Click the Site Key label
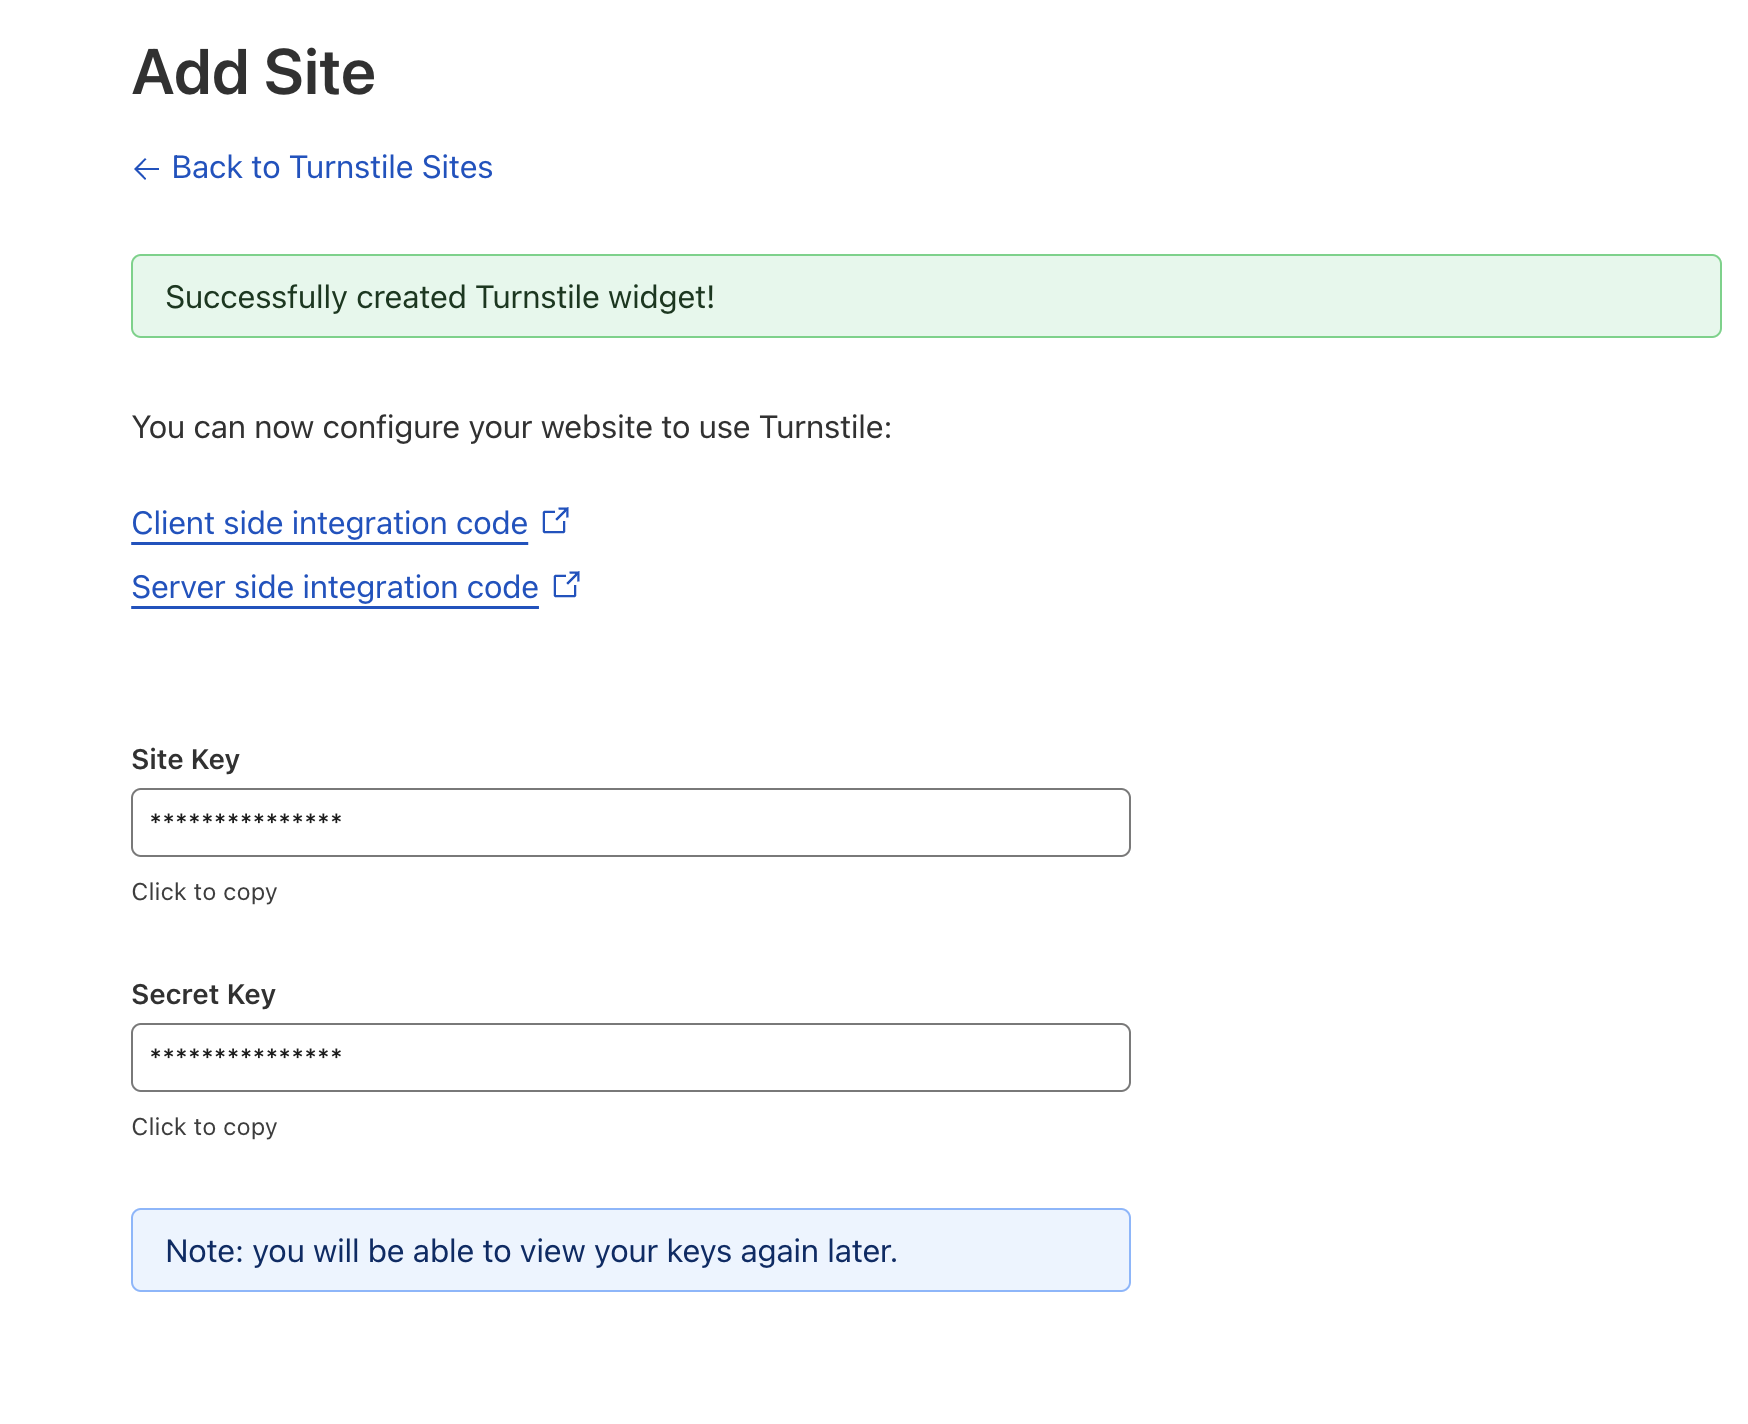 pos(186,760)
